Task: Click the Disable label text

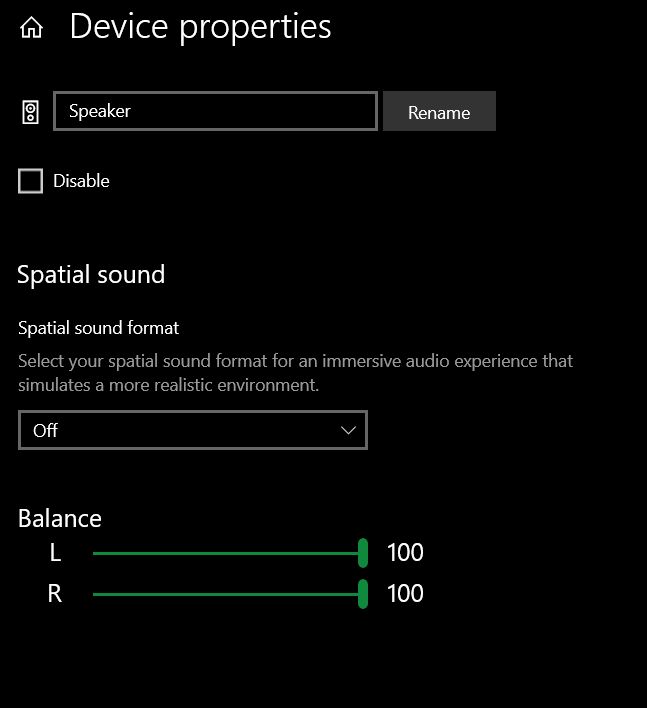Action: point(81,181)
